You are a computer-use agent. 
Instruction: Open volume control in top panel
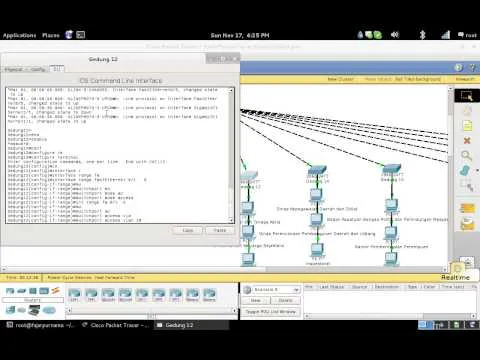pyautogui.click(x=395, y=35)
